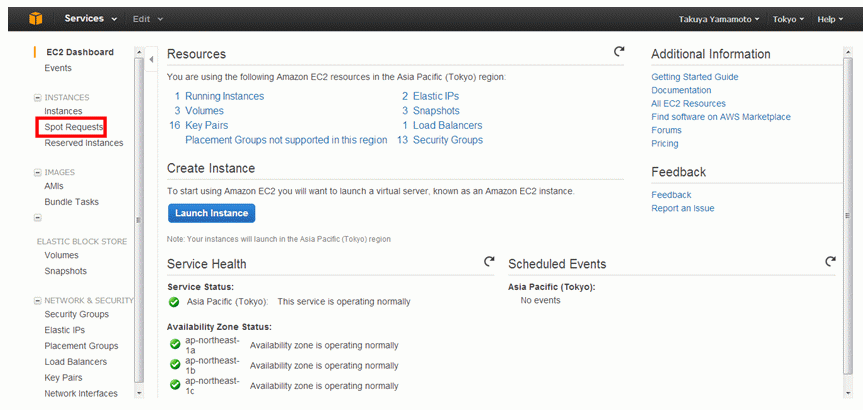This screenshot has width=863, height=410.
Task: Collapse the NETWORK & SECURITY section
Action: click(x=38, y=300)
